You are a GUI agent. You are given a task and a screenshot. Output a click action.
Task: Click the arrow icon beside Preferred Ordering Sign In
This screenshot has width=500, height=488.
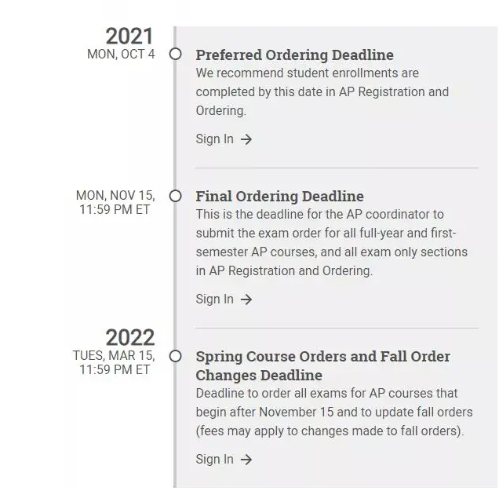(246, 139)
